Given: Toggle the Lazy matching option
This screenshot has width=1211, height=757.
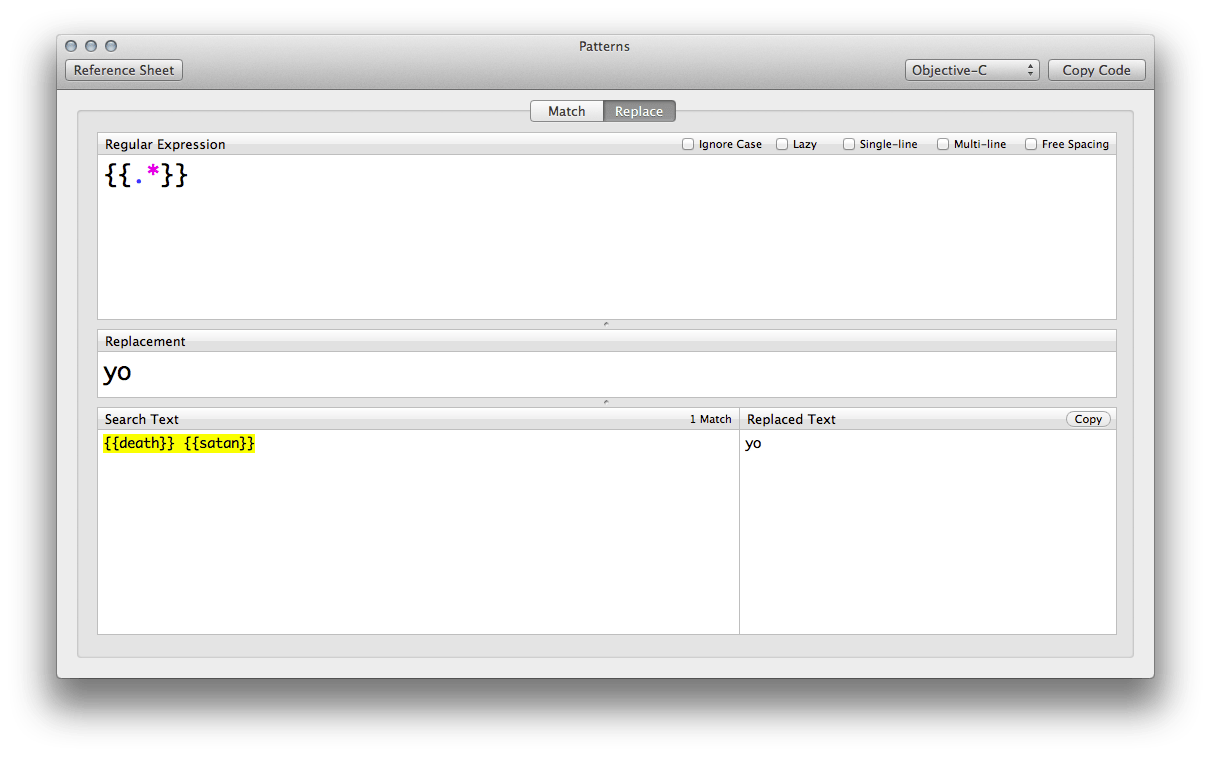Looking at the screenshot, I should click(x=782, y=144).
